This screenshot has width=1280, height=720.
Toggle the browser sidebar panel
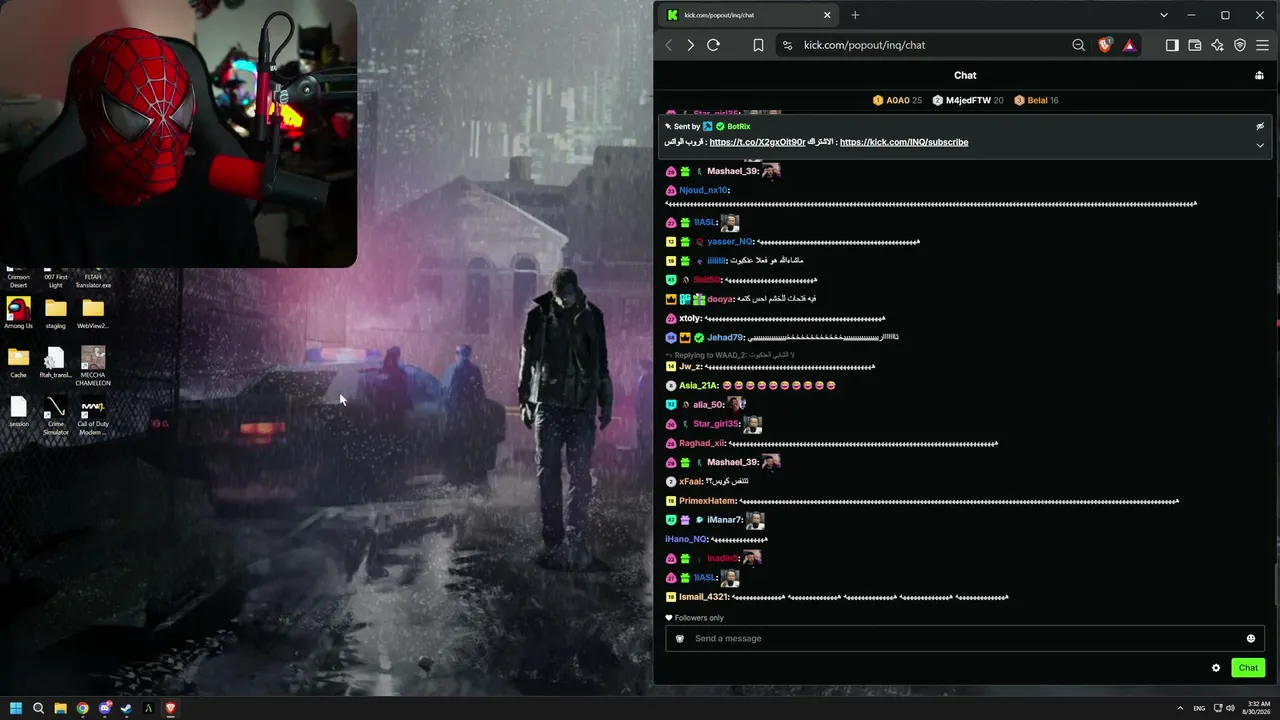click(x=1172, y=45)
